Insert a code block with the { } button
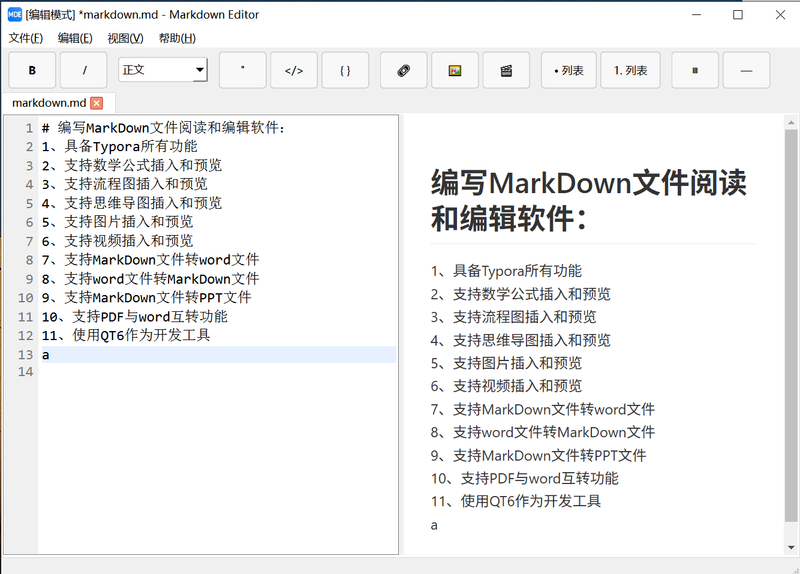The image size is (800, 574). click(x=345, y=70)
